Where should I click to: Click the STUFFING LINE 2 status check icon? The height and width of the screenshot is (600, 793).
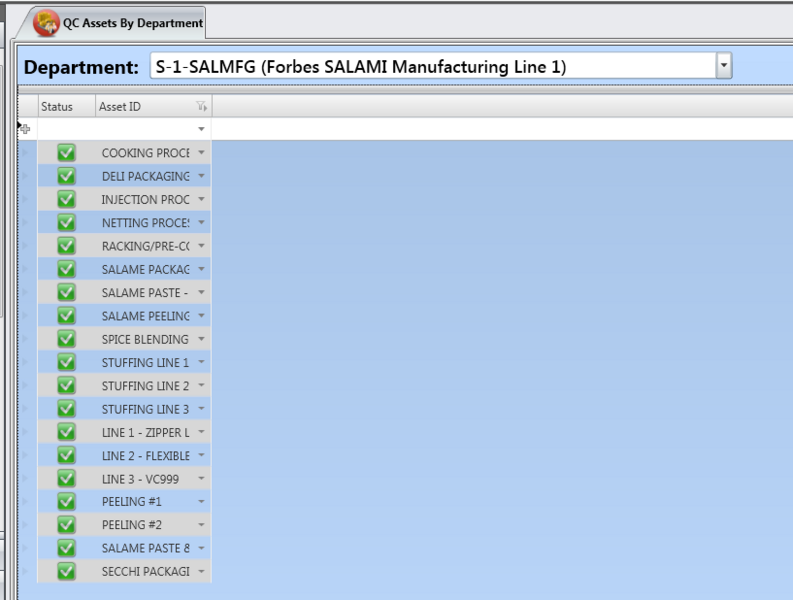[x=66, y=385]
